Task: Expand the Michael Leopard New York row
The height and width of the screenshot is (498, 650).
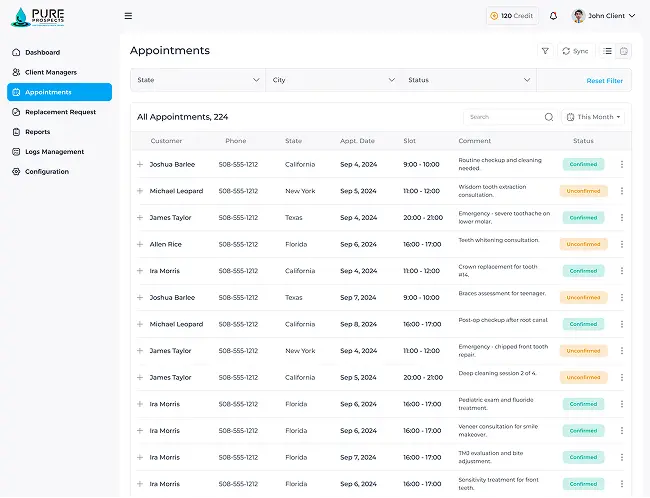Action: tap(140, 191)
